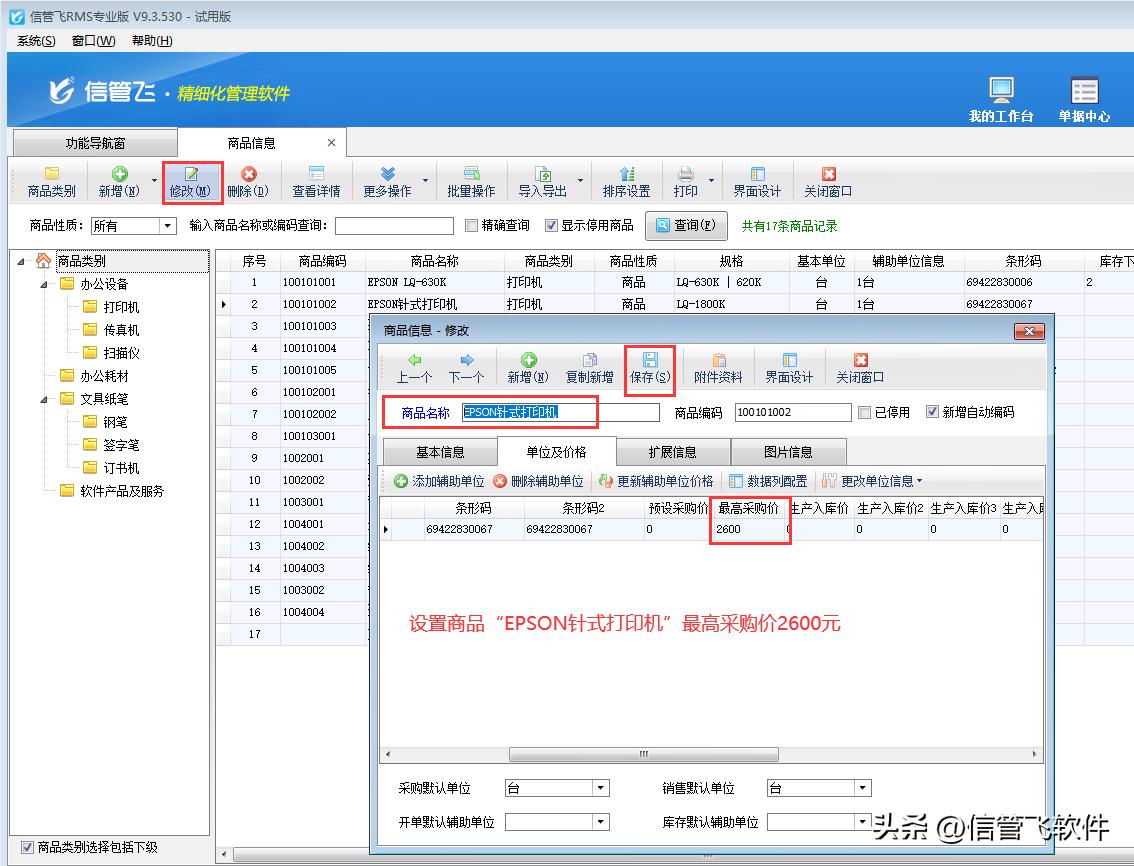Open the 窗口(W) menu
This screenshot has height=866, width=1134.
(91, 40)
